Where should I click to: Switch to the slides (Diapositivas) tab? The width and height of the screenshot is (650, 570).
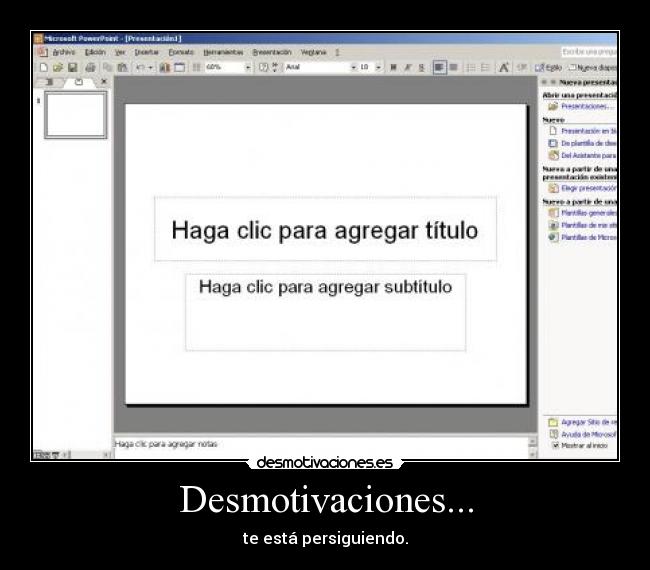(x=79, y=82)
